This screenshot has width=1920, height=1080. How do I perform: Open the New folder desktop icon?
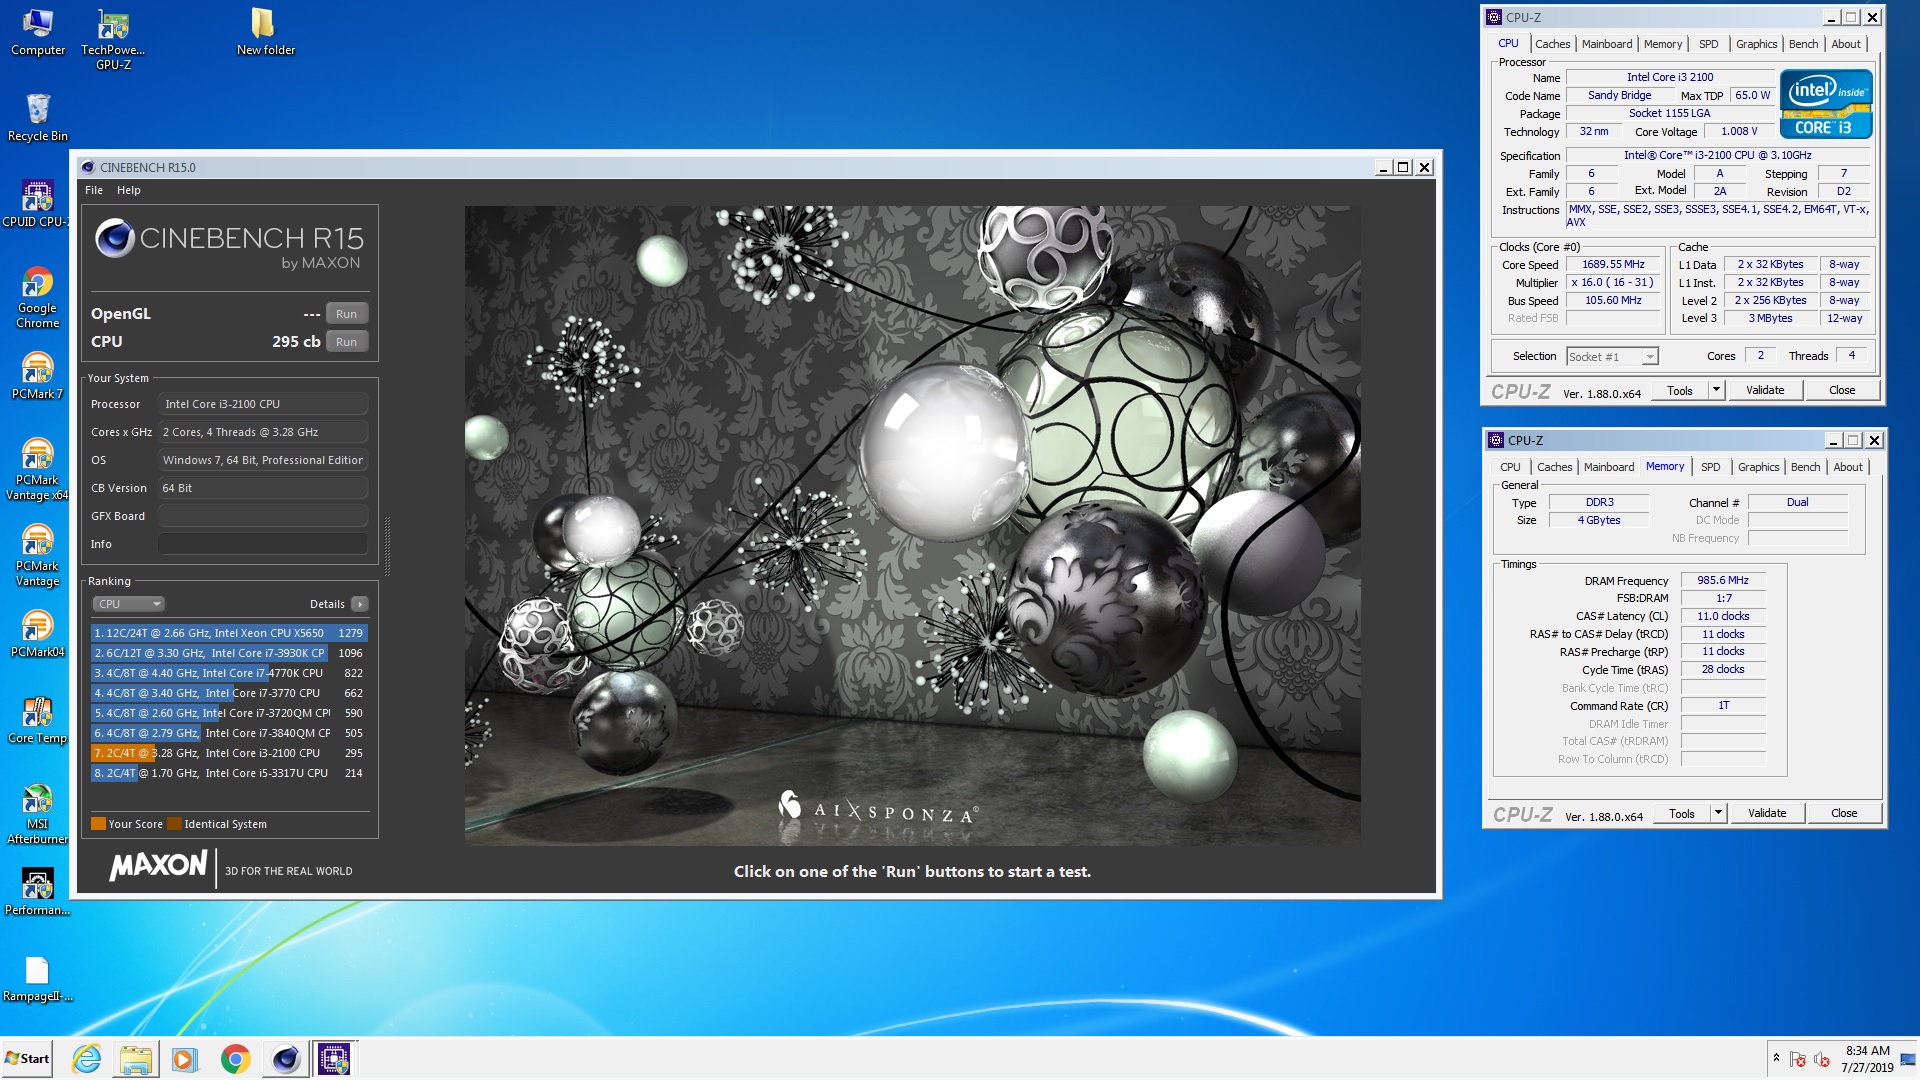pyautogui.click(x=265, y=32)
